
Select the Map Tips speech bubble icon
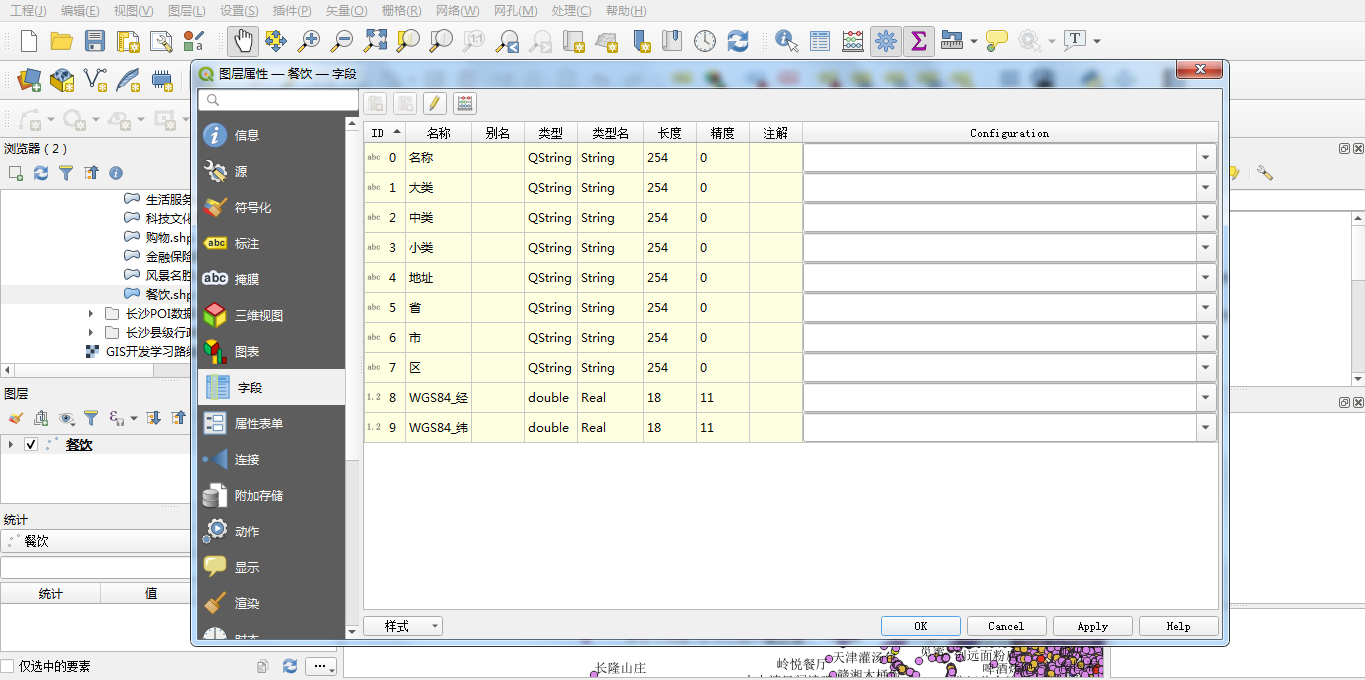point(996,41)
